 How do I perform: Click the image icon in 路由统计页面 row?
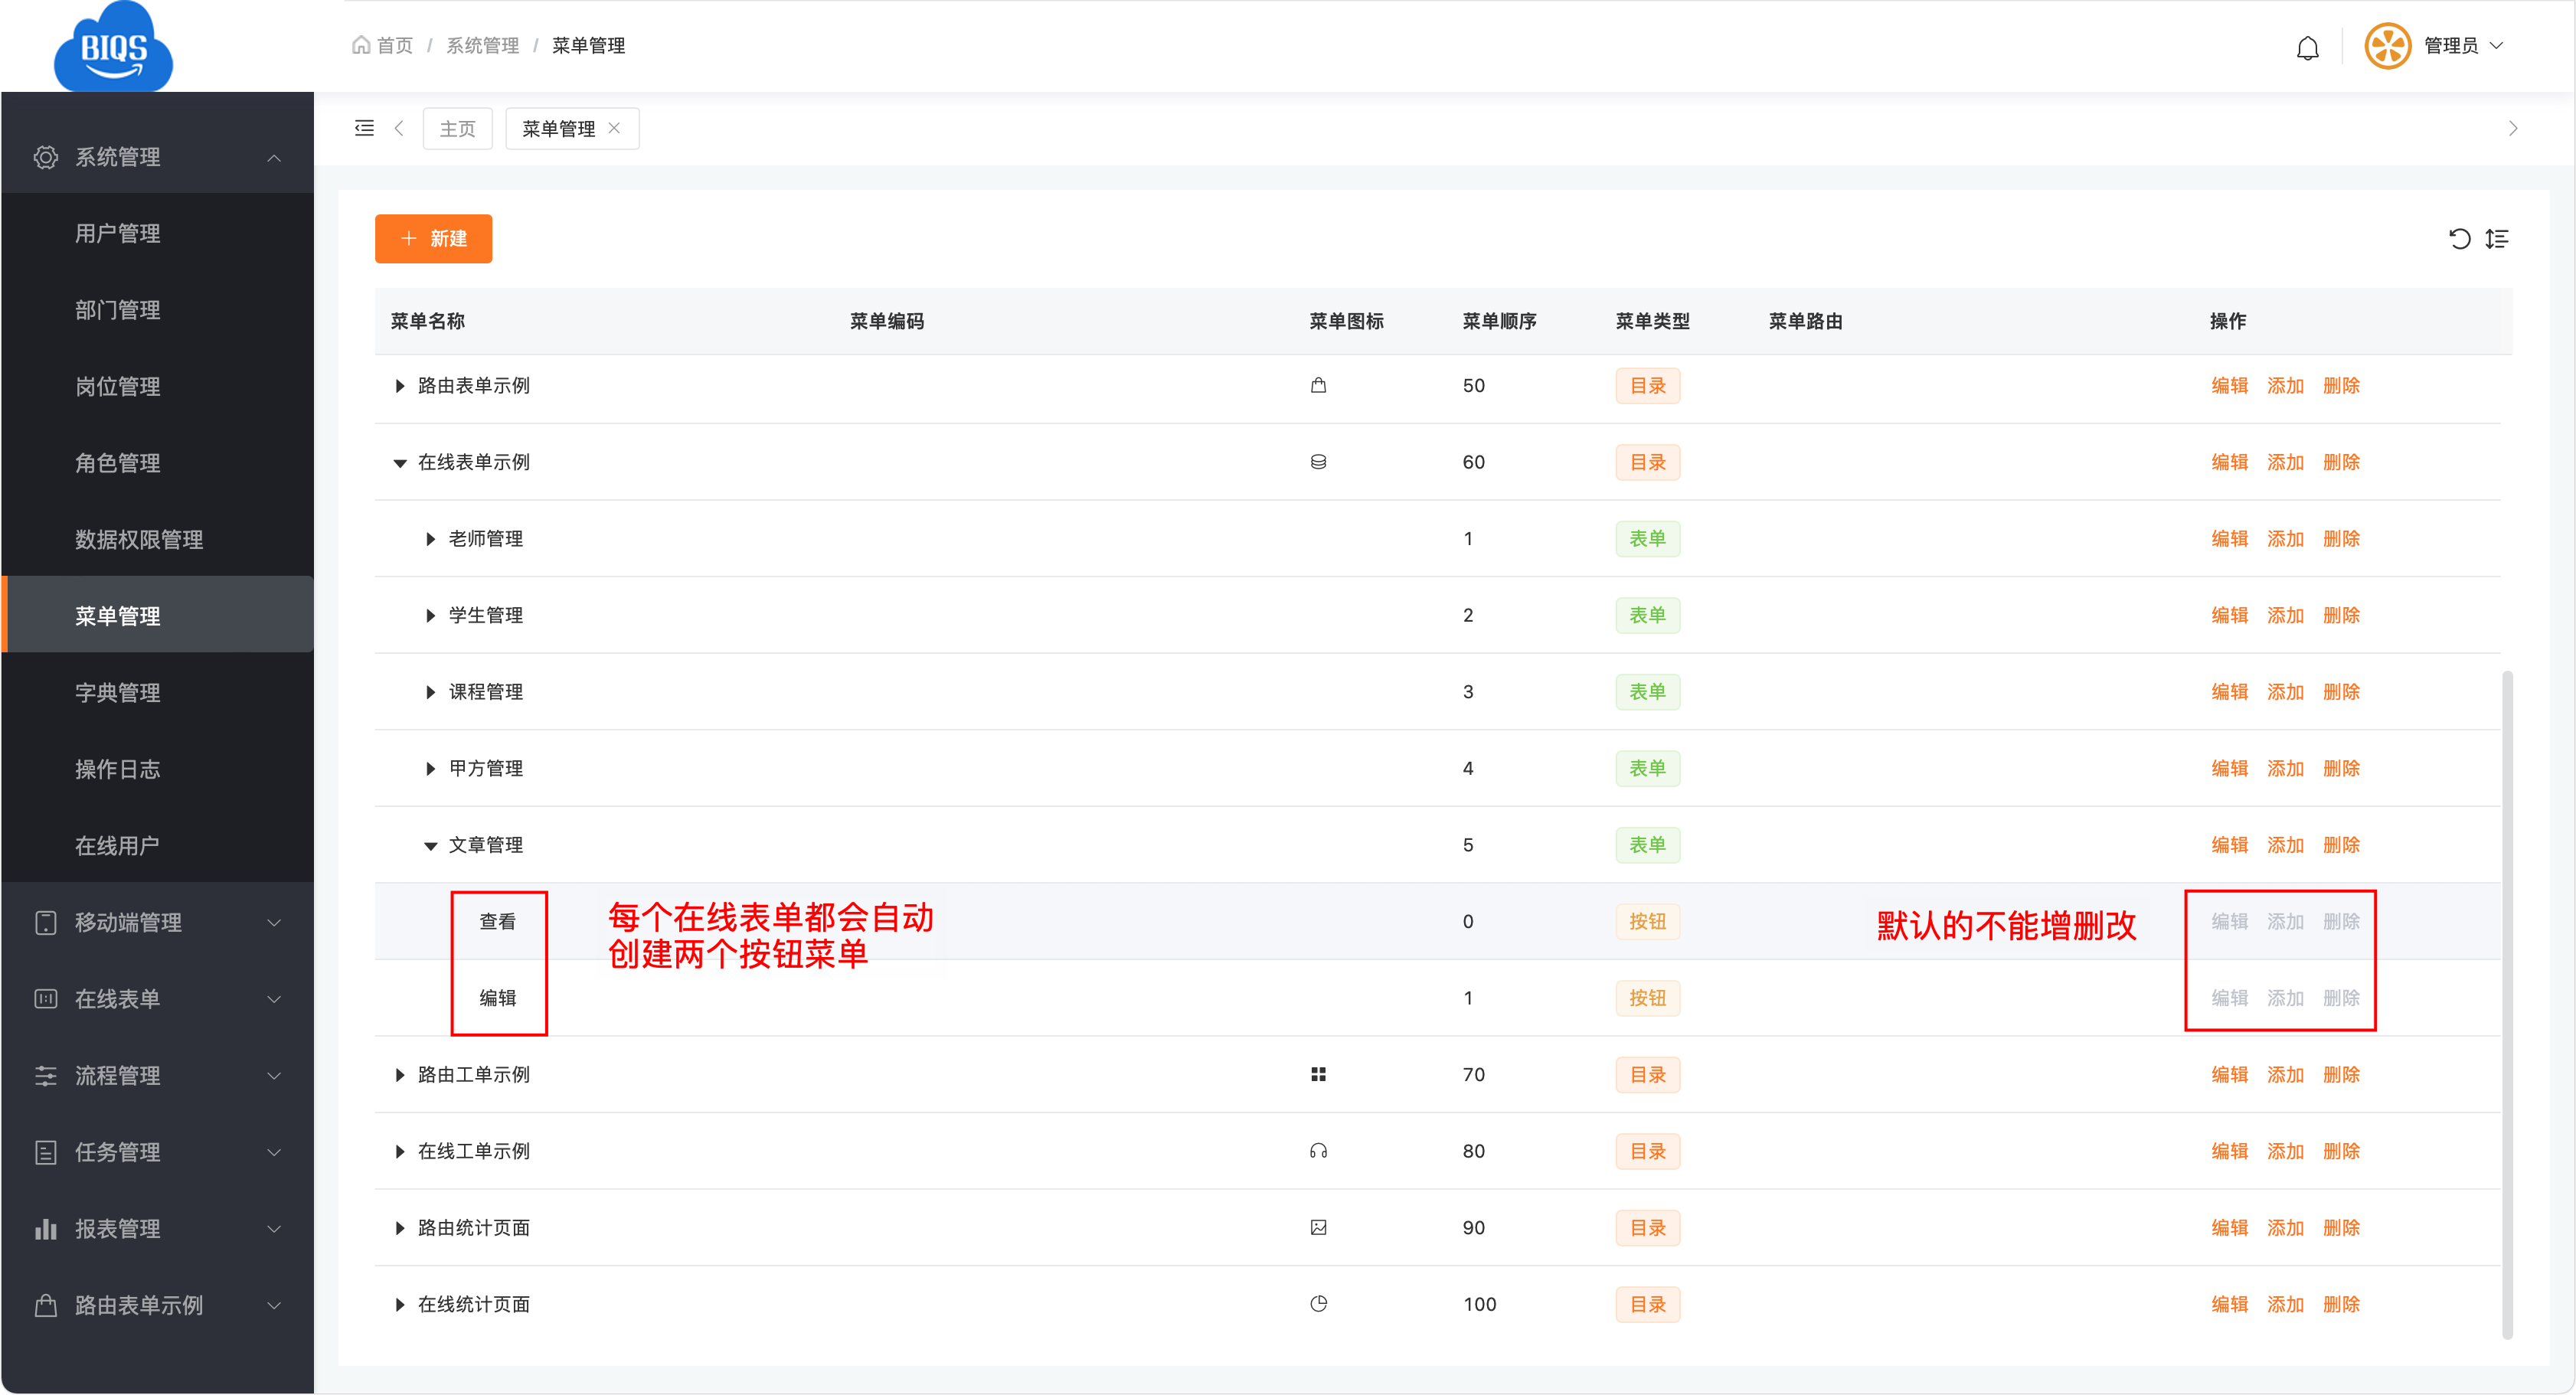[1318, 1227]
